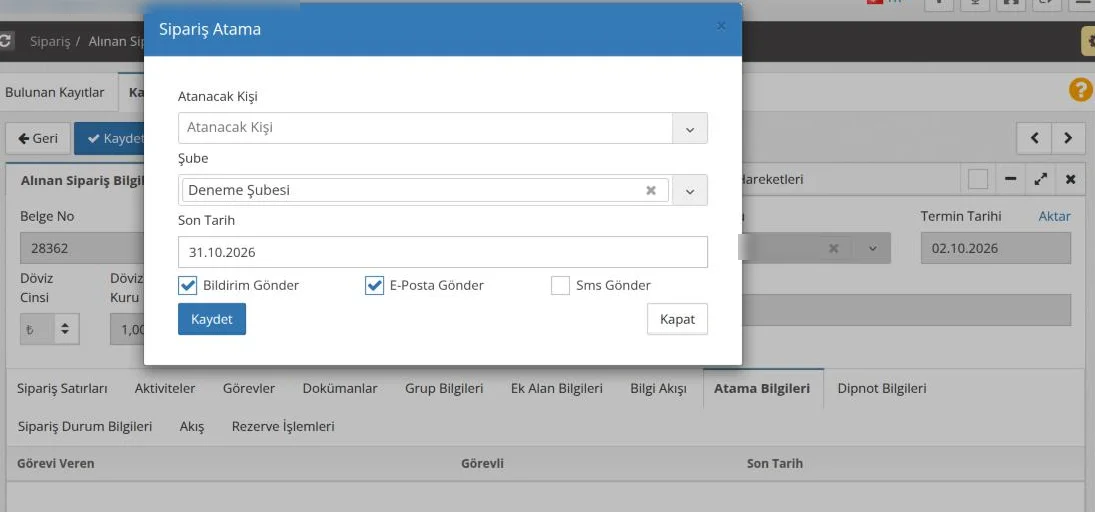The image size is (1095, 512).
Task: Clear the greyed field beside Termin Tarihi
Action: 833,248
